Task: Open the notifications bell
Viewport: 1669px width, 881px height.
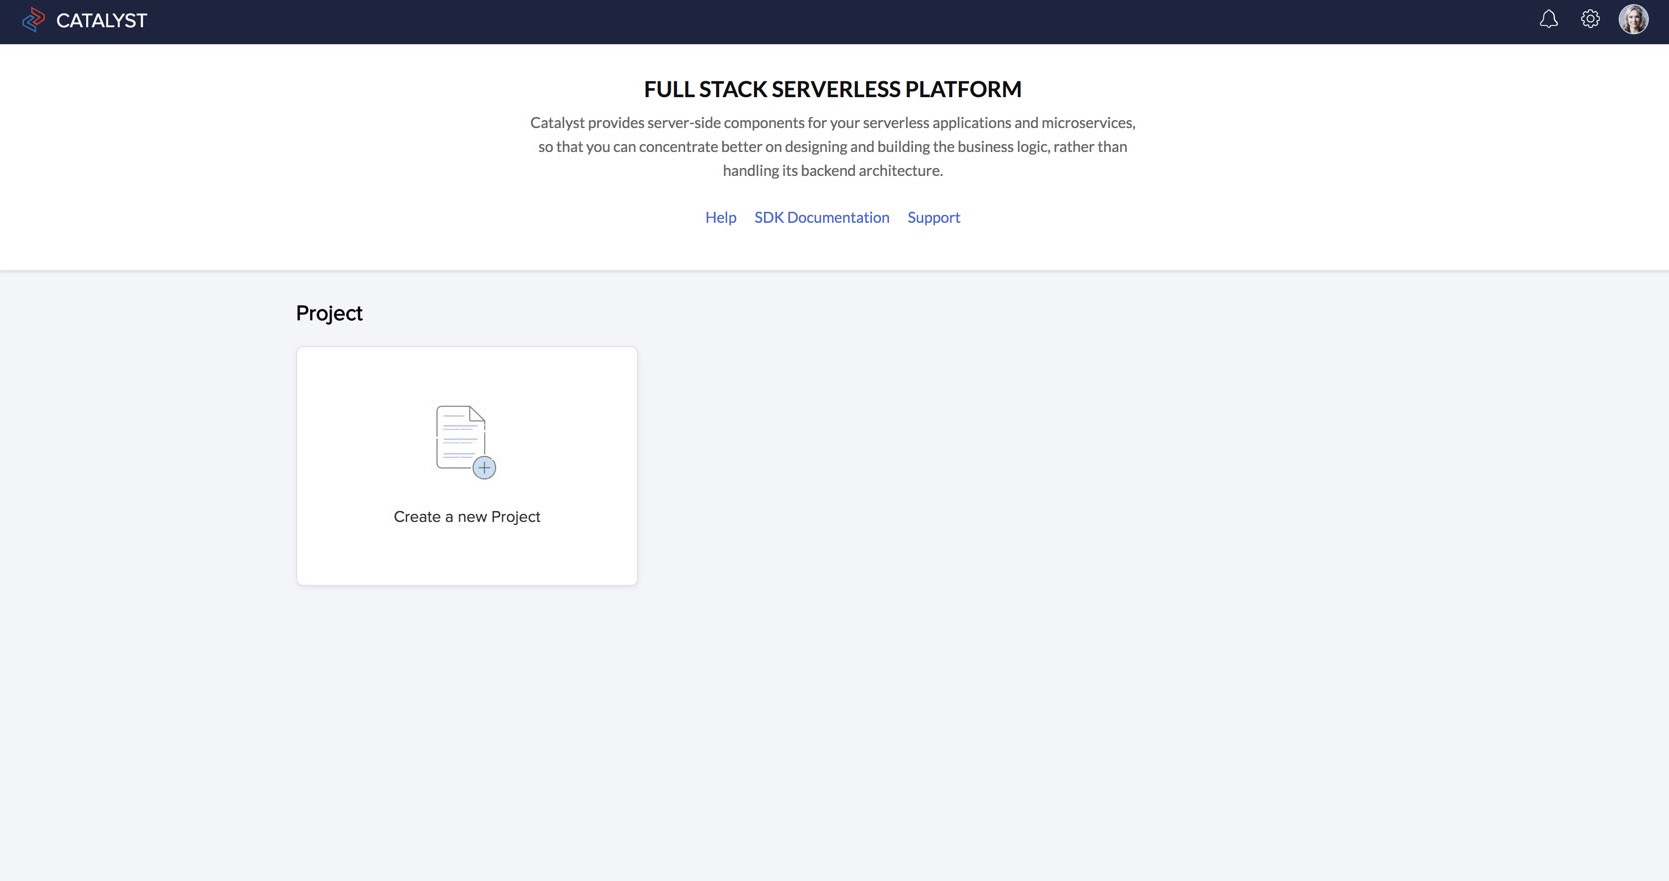Action: pos(1548,19)
